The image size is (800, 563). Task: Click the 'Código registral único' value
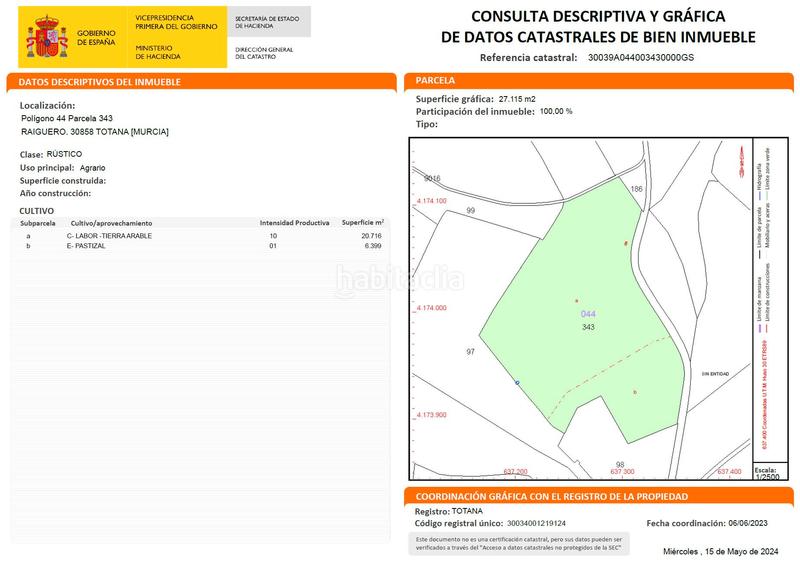536,523
